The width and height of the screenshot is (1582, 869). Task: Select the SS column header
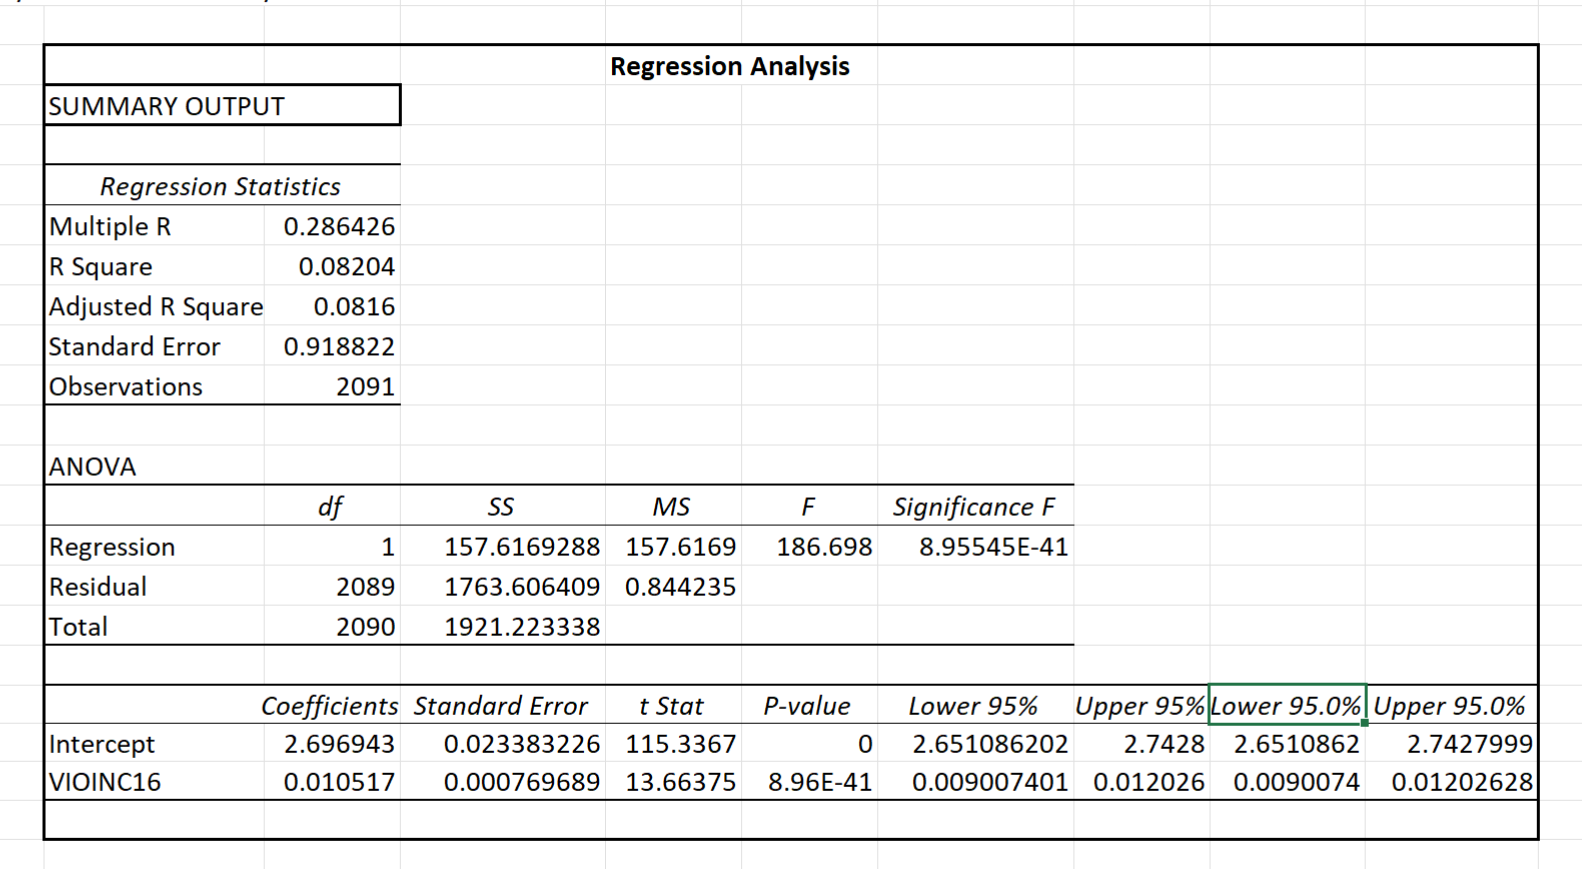tap(501, 507)
